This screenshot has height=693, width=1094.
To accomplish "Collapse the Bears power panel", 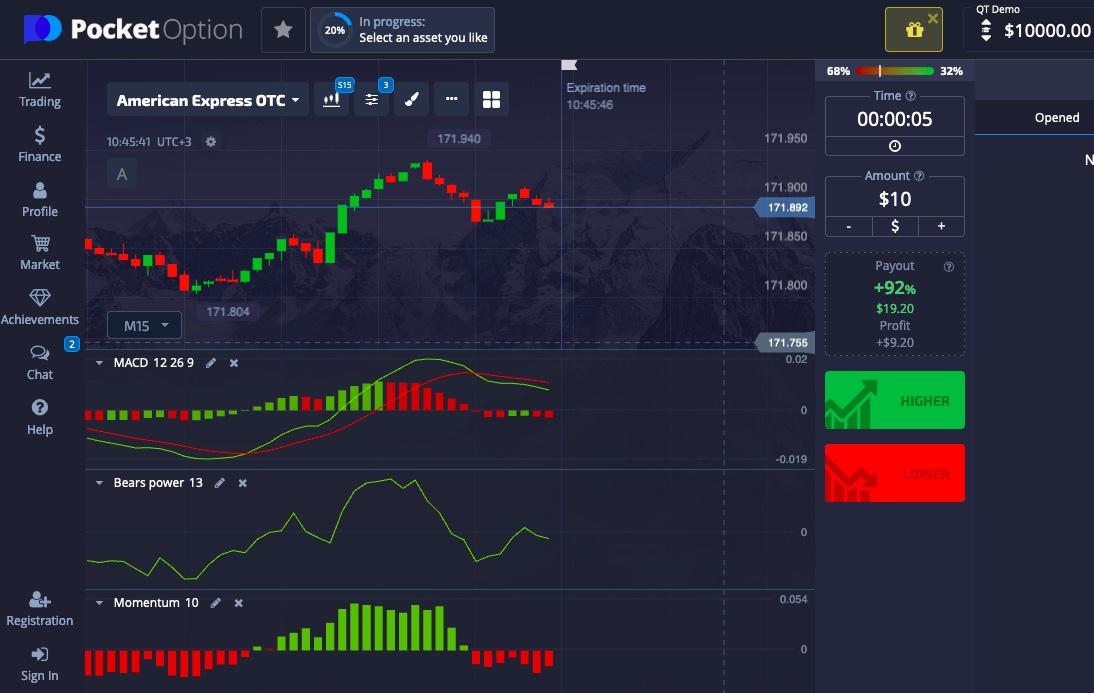I will pyautogui.click(x=99, y=483).
